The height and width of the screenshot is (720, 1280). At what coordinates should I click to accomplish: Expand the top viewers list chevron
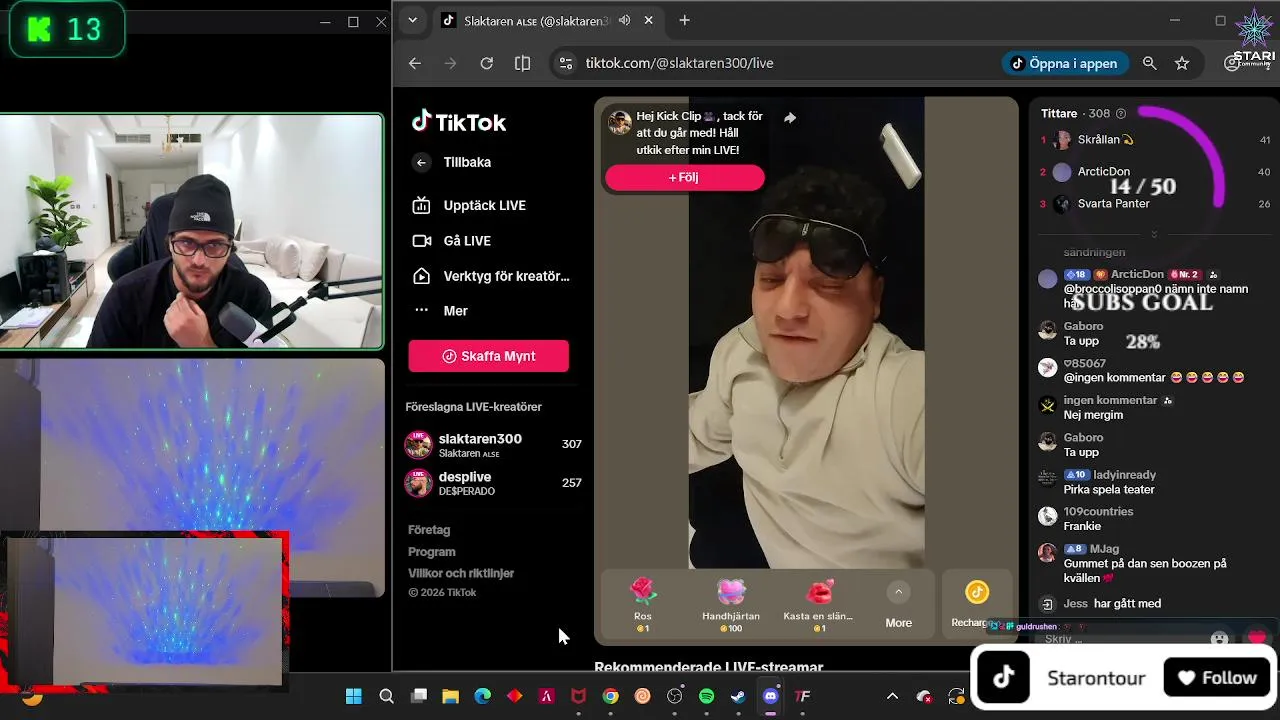coord(1154,234)
